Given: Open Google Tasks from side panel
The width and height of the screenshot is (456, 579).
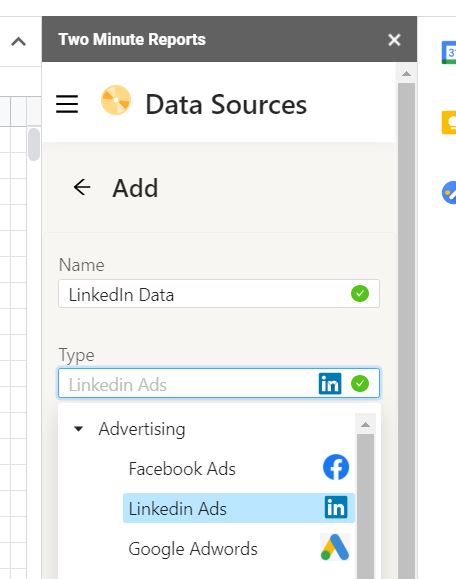Looking at the screenshot, I should pyautogui.click(x=449, y=192).
